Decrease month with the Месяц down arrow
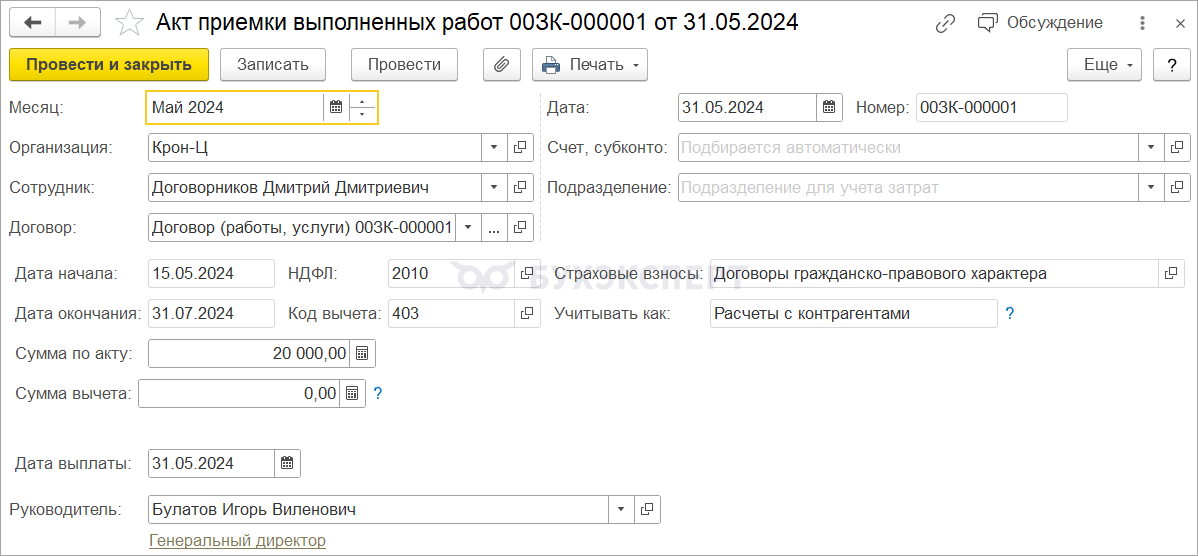Image resolution: width=1198 pixels, height=556 pixels. point(362,115)
